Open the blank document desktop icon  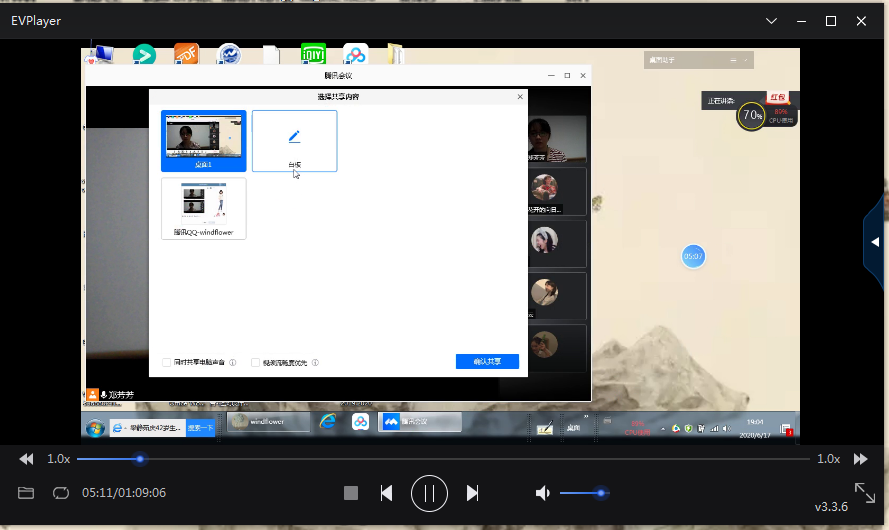coord(272,55)
